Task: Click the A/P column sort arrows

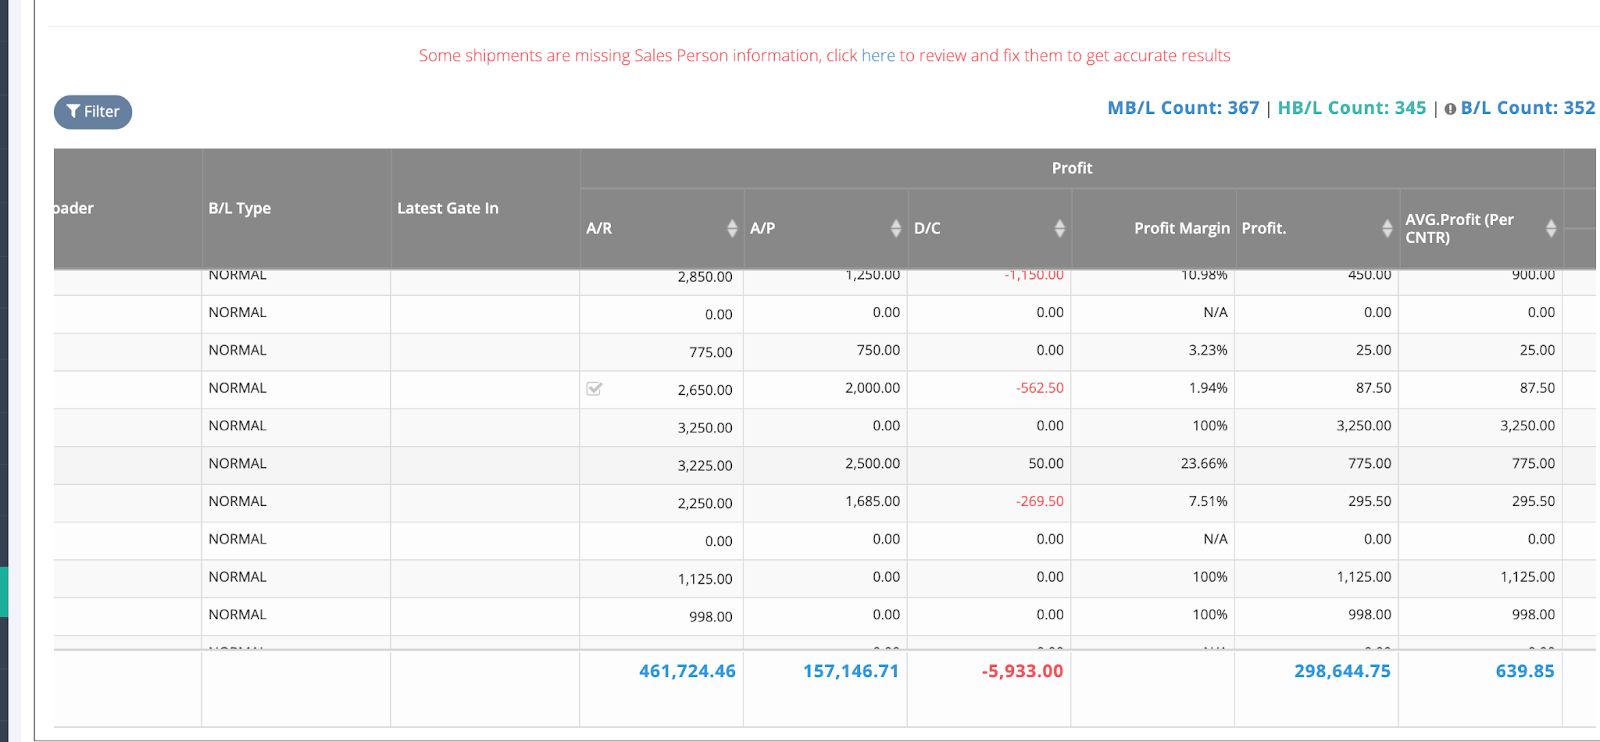Action: (896, 229)
